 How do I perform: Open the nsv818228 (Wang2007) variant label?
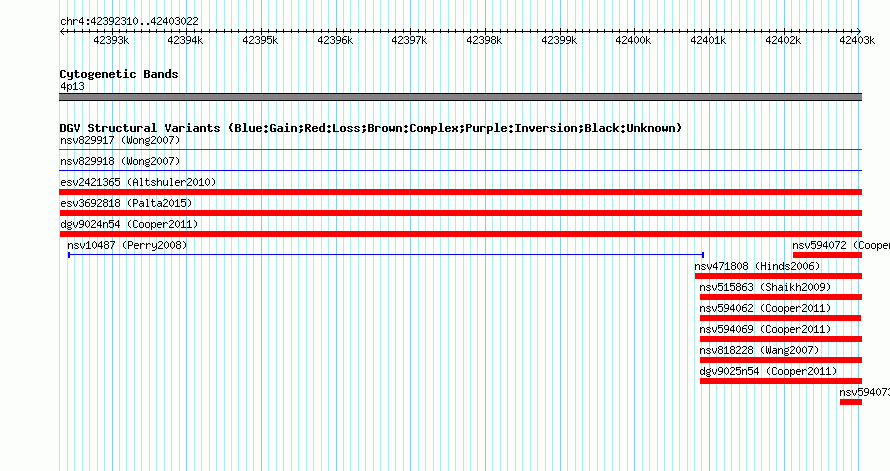[759, 350]
